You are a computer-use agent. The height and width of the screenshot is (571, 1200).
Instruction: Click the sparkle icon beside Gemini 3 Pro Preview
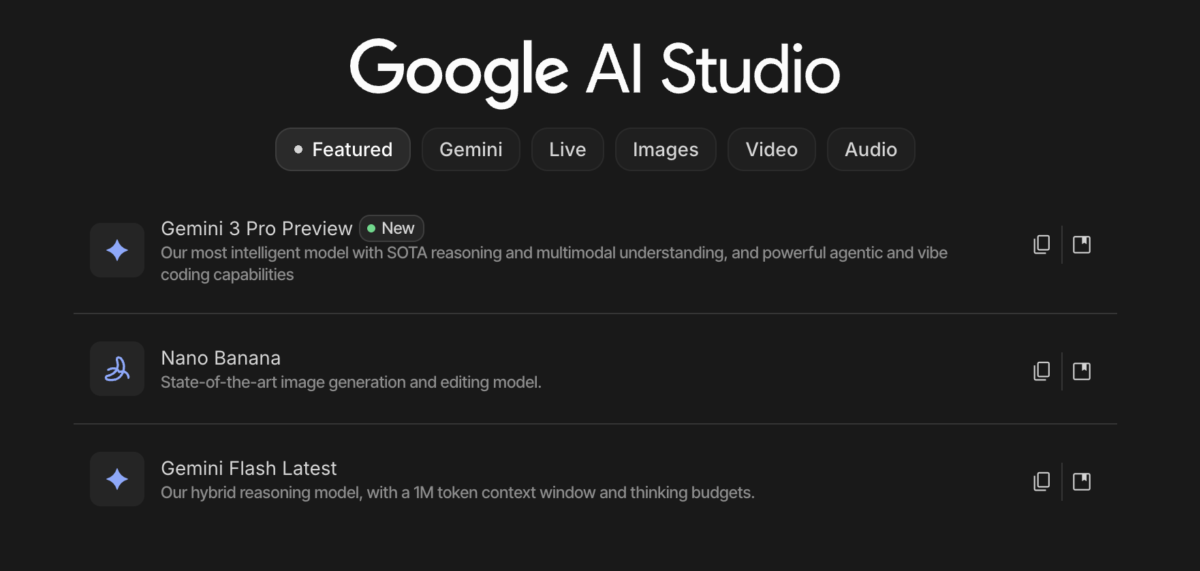click(117, 250)
